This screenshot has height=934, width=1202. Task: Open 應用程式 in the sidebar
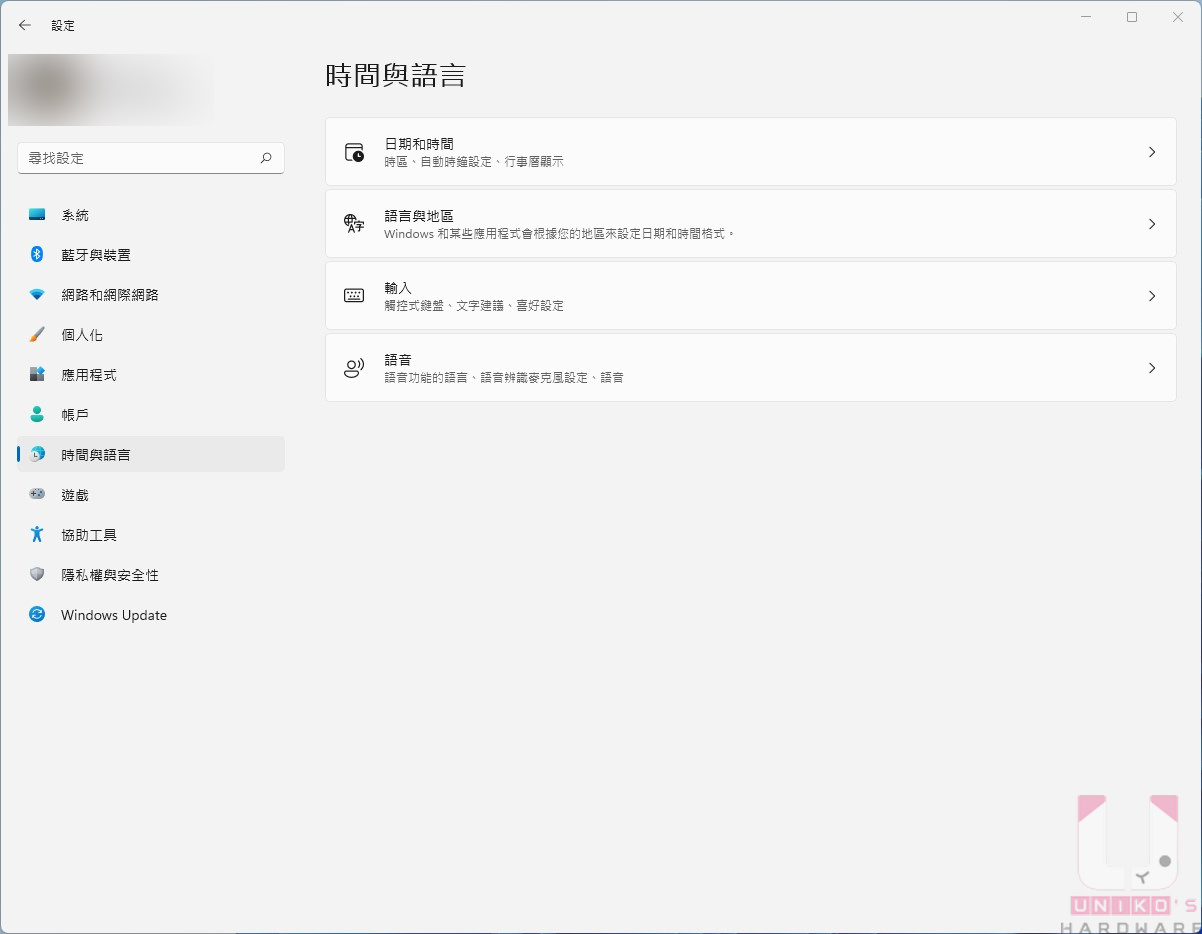pos(151,375)
